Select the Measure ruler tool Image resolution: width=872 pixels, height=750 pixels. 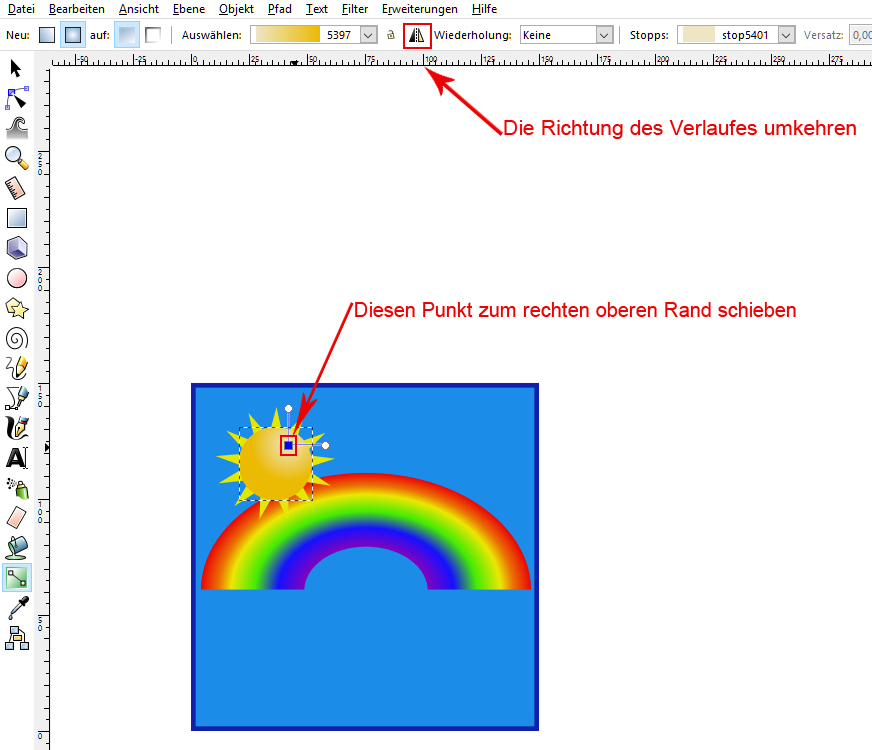click(x=17, y=188)
